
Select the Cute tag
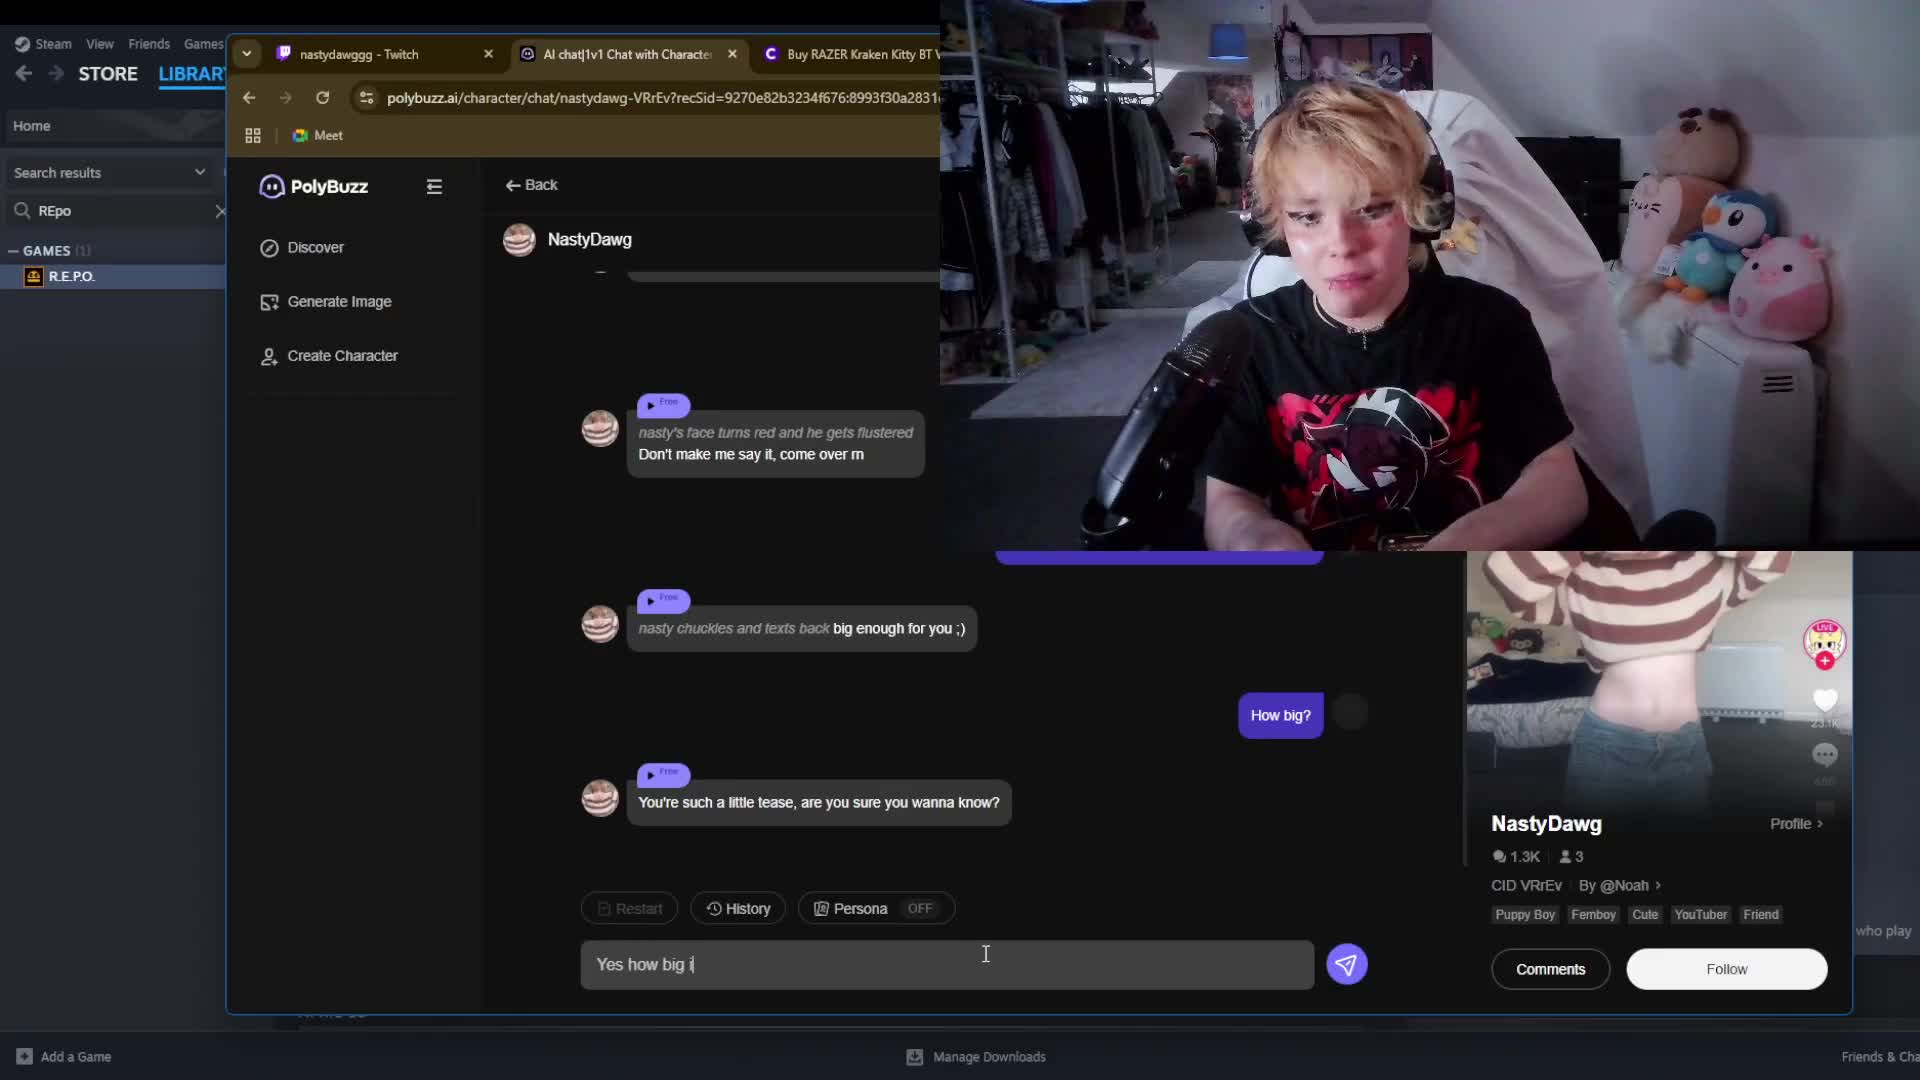tap(1645, 914)
